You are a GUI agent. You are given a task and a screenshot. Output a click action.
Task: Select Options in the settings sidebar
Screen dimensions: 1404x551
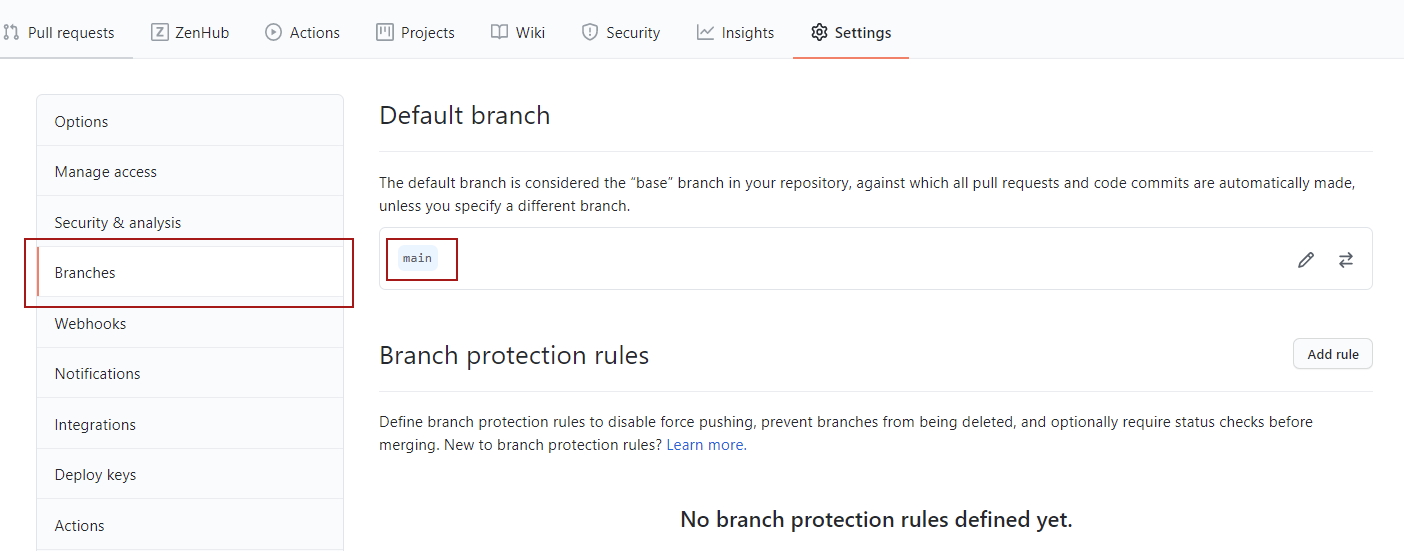(190, 121)
